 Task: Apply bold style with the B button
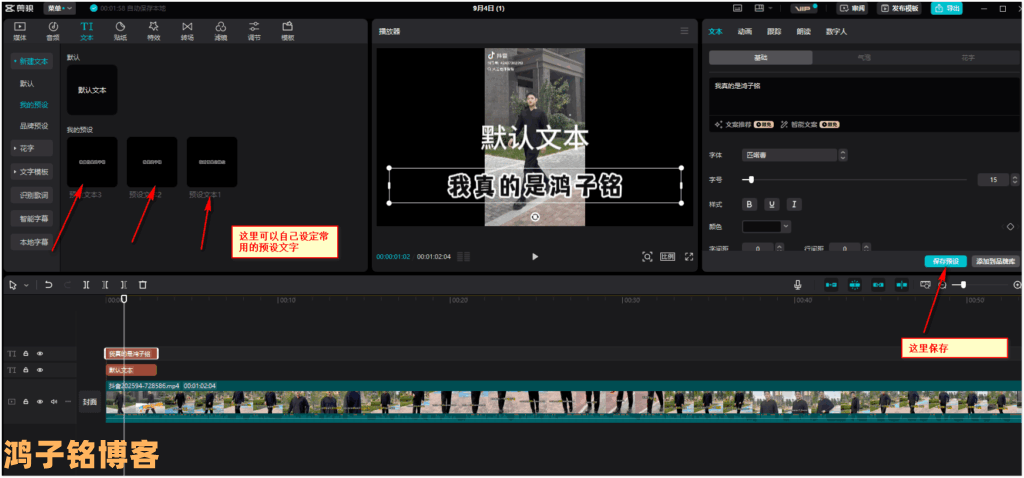pyautogui.click(x=750, y=204)
